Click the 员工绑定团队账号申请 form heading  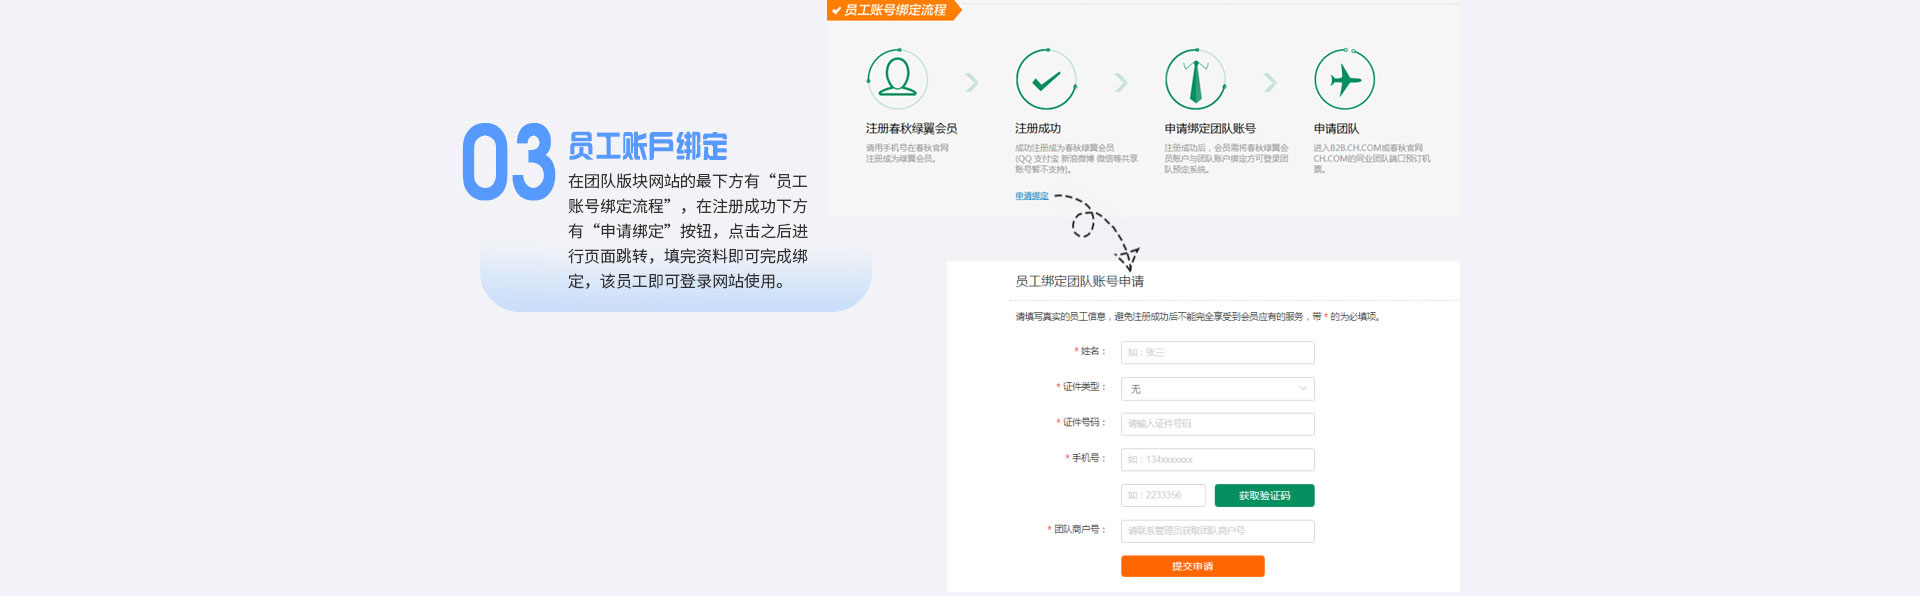tap(1079, 282)
